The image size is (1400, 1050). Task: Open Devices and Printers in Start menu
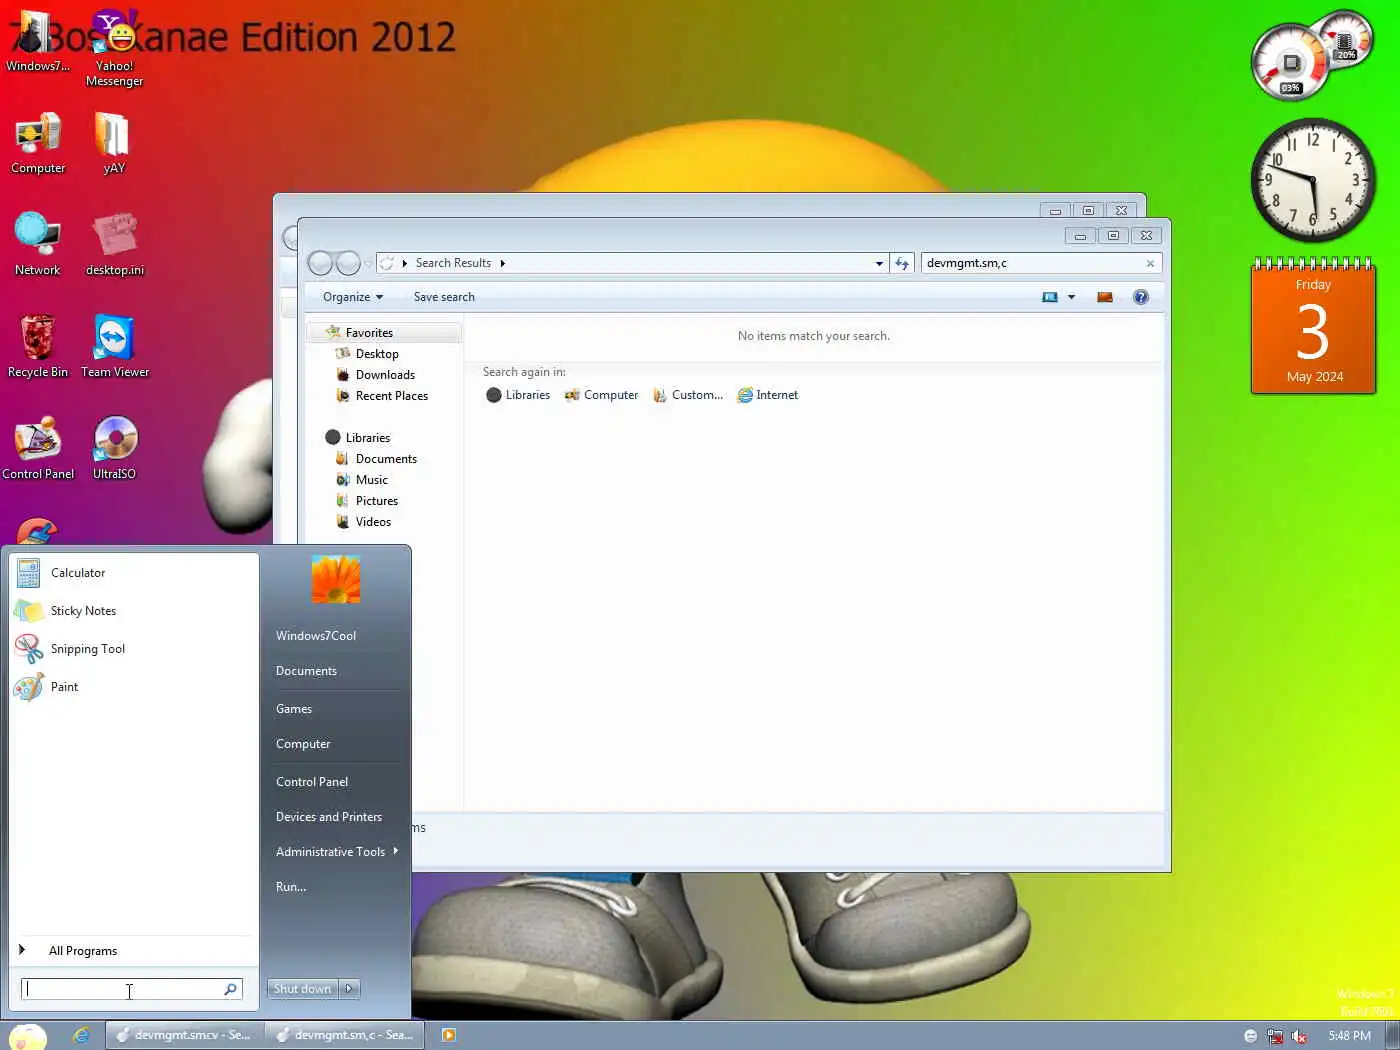[335, 817]
